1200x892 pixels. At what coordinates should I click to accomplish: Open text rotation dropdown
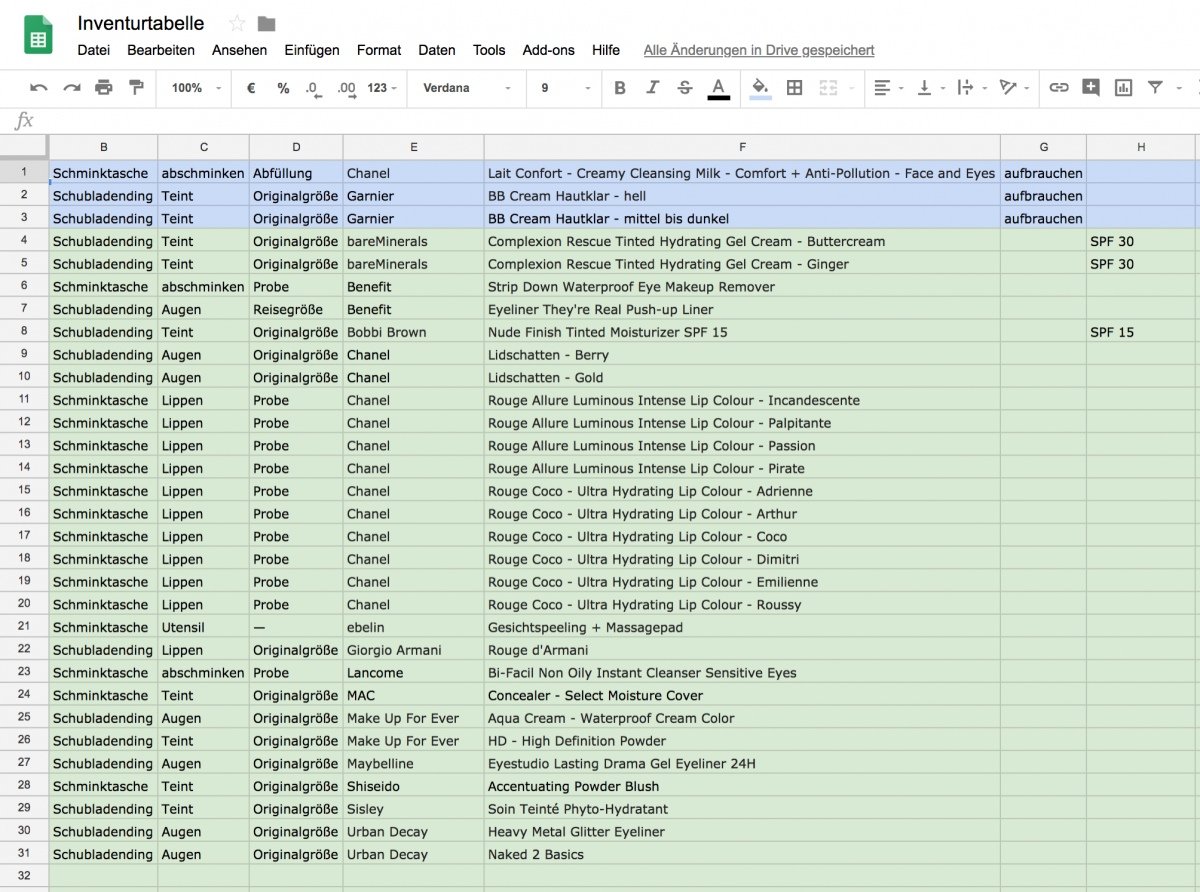pos(1013,88)
